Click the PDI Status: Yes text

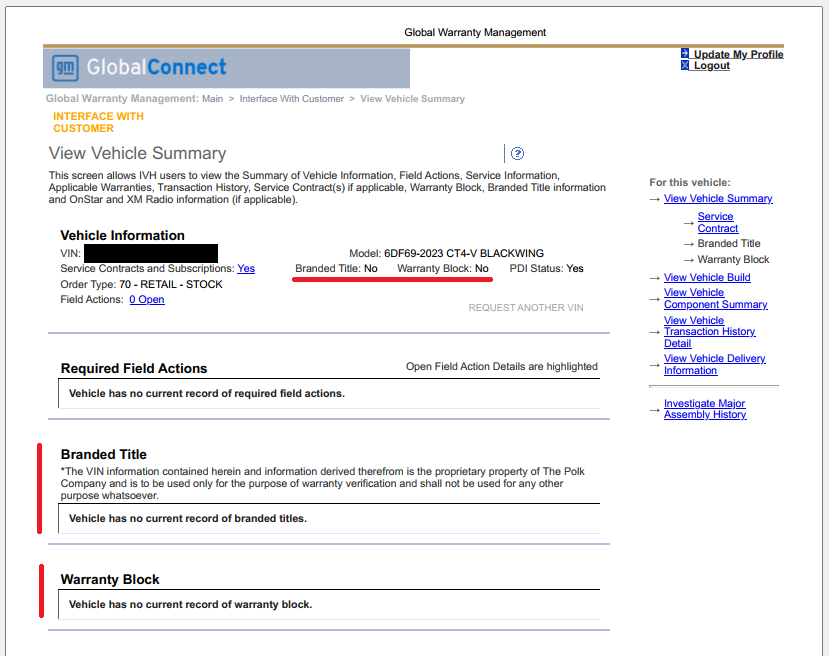tap(546, 269)
